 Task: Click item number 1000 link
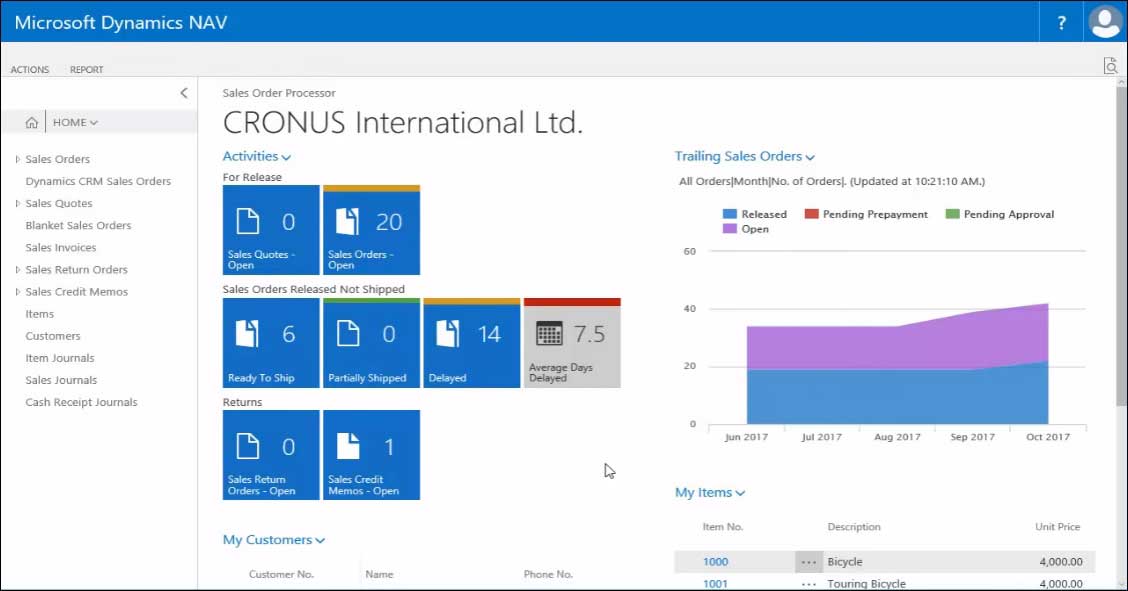point(715,562)
